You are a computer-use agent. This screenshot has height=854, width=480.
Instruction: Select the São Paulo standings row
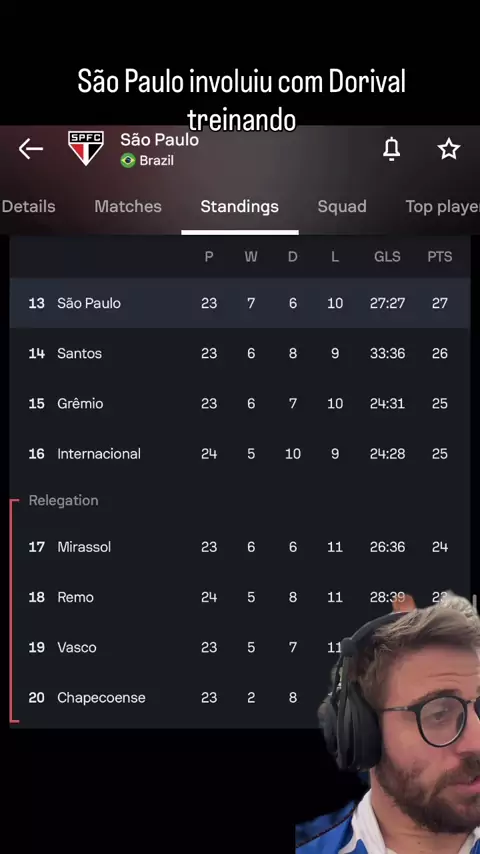[240, 303]
